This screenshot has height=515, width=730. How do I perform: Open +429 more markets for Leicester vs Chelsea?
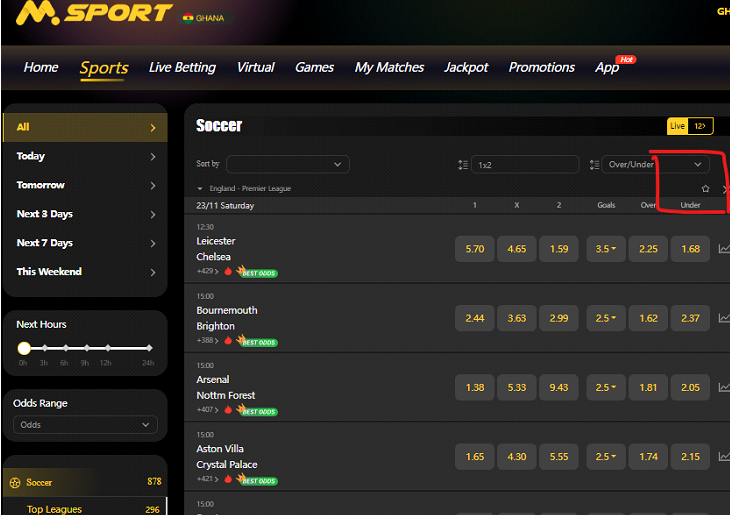point(206,271)
